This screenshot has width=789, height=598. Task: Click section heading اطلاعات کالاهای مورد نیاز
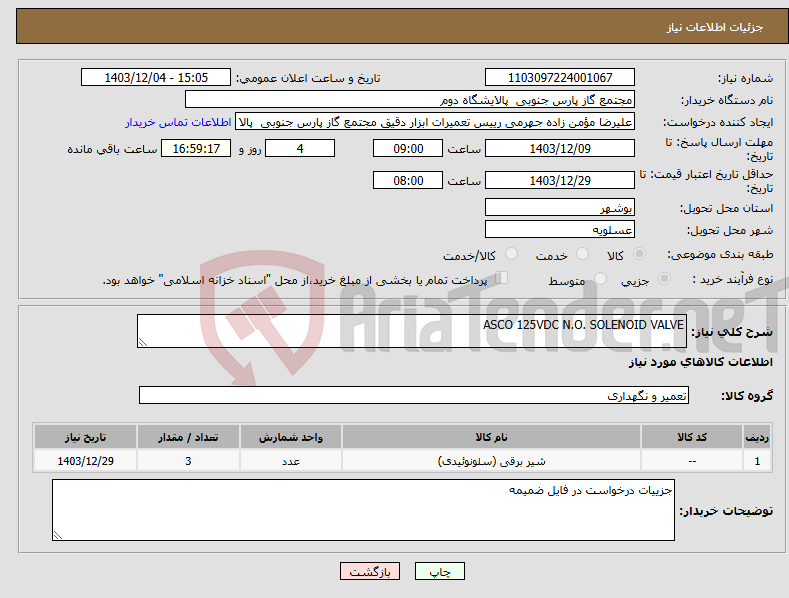point(700,362)
